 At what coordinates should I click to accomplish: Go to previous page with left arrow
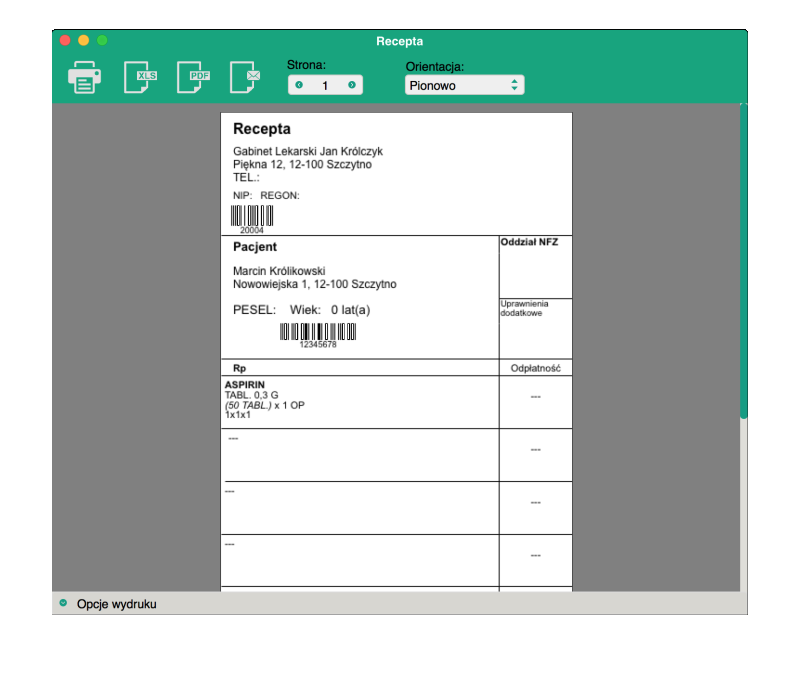pos(299,85)
